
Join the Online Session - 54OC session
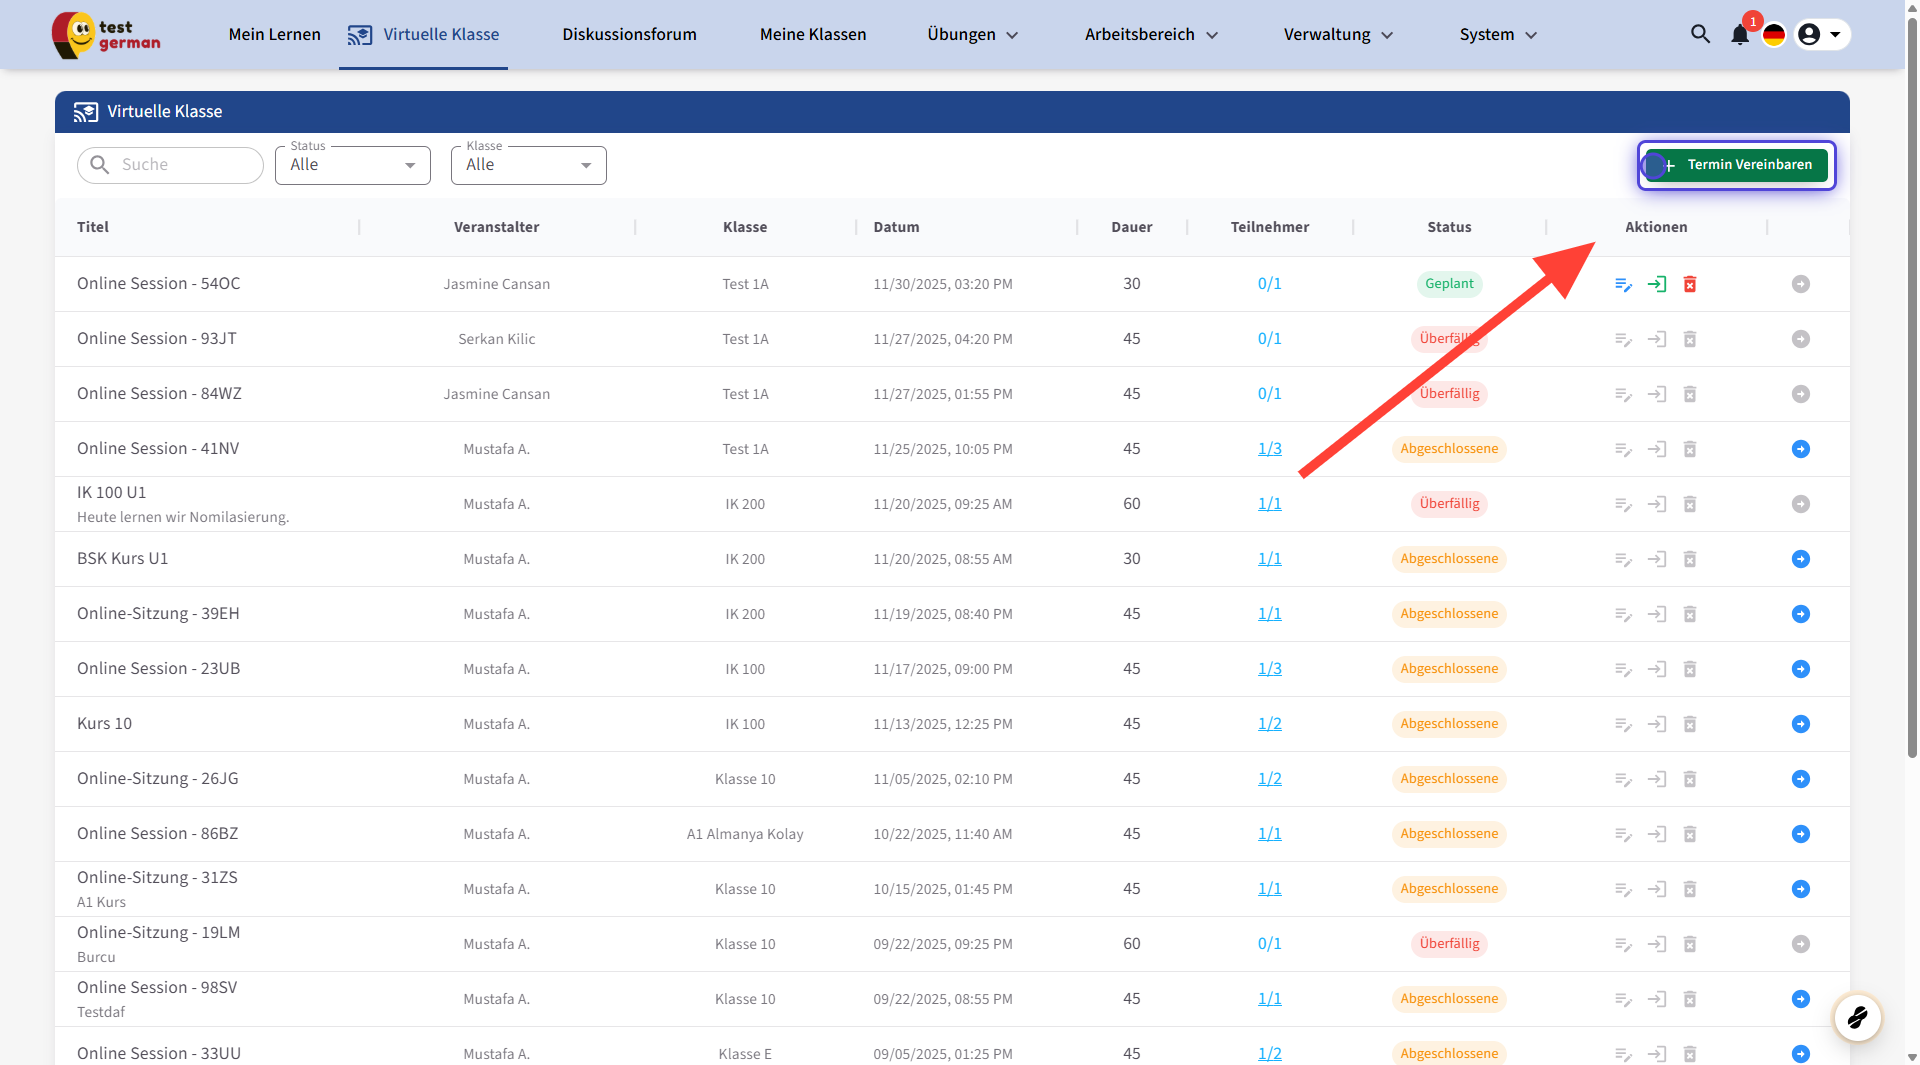[x=1657, y=284]
